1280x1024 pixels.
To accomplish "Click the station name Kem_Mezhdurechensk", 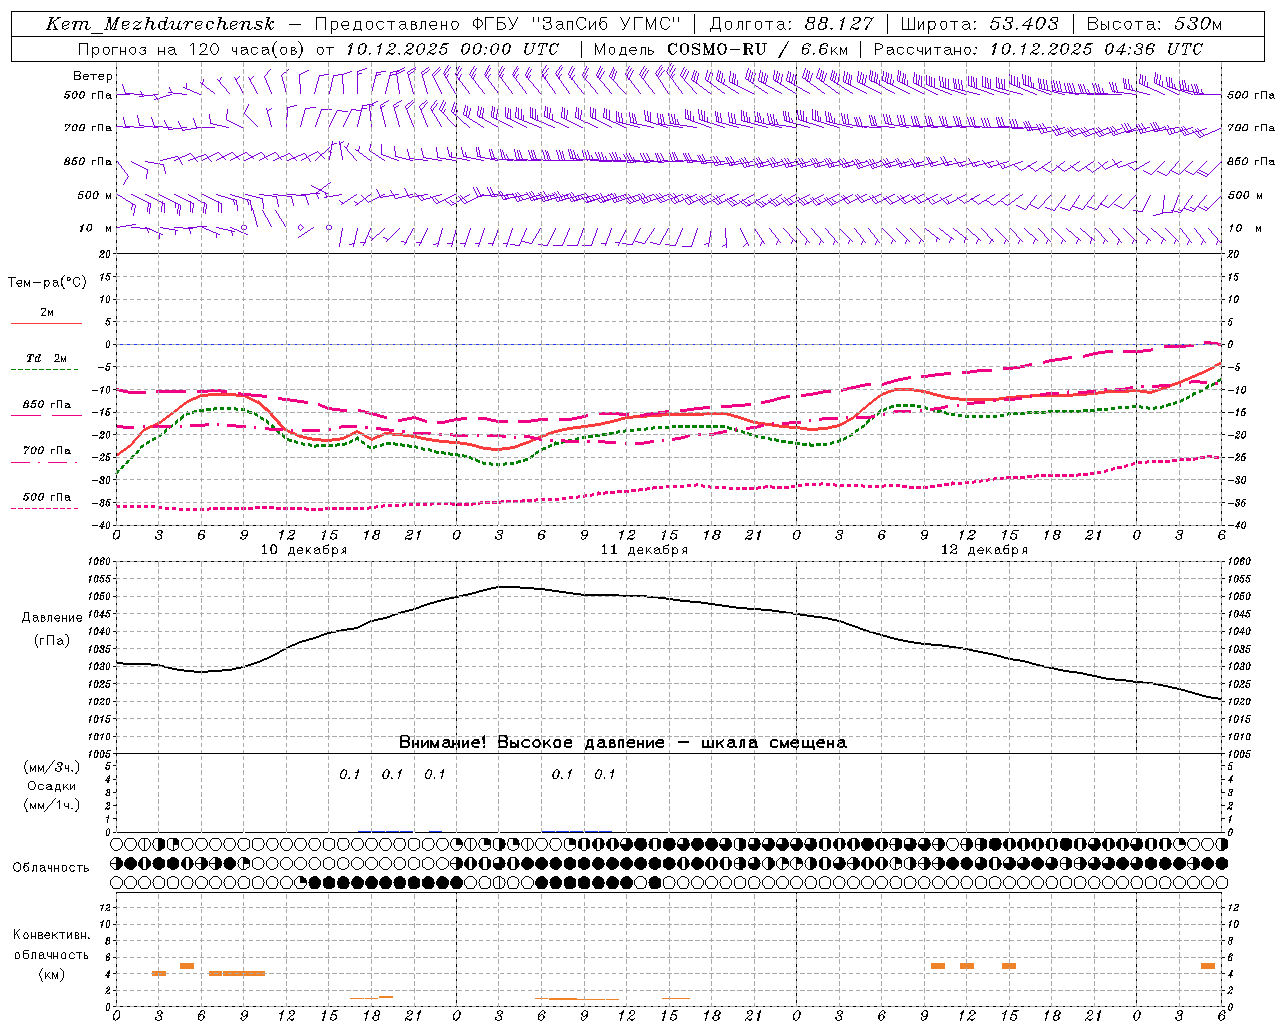I will pos(160,24).
